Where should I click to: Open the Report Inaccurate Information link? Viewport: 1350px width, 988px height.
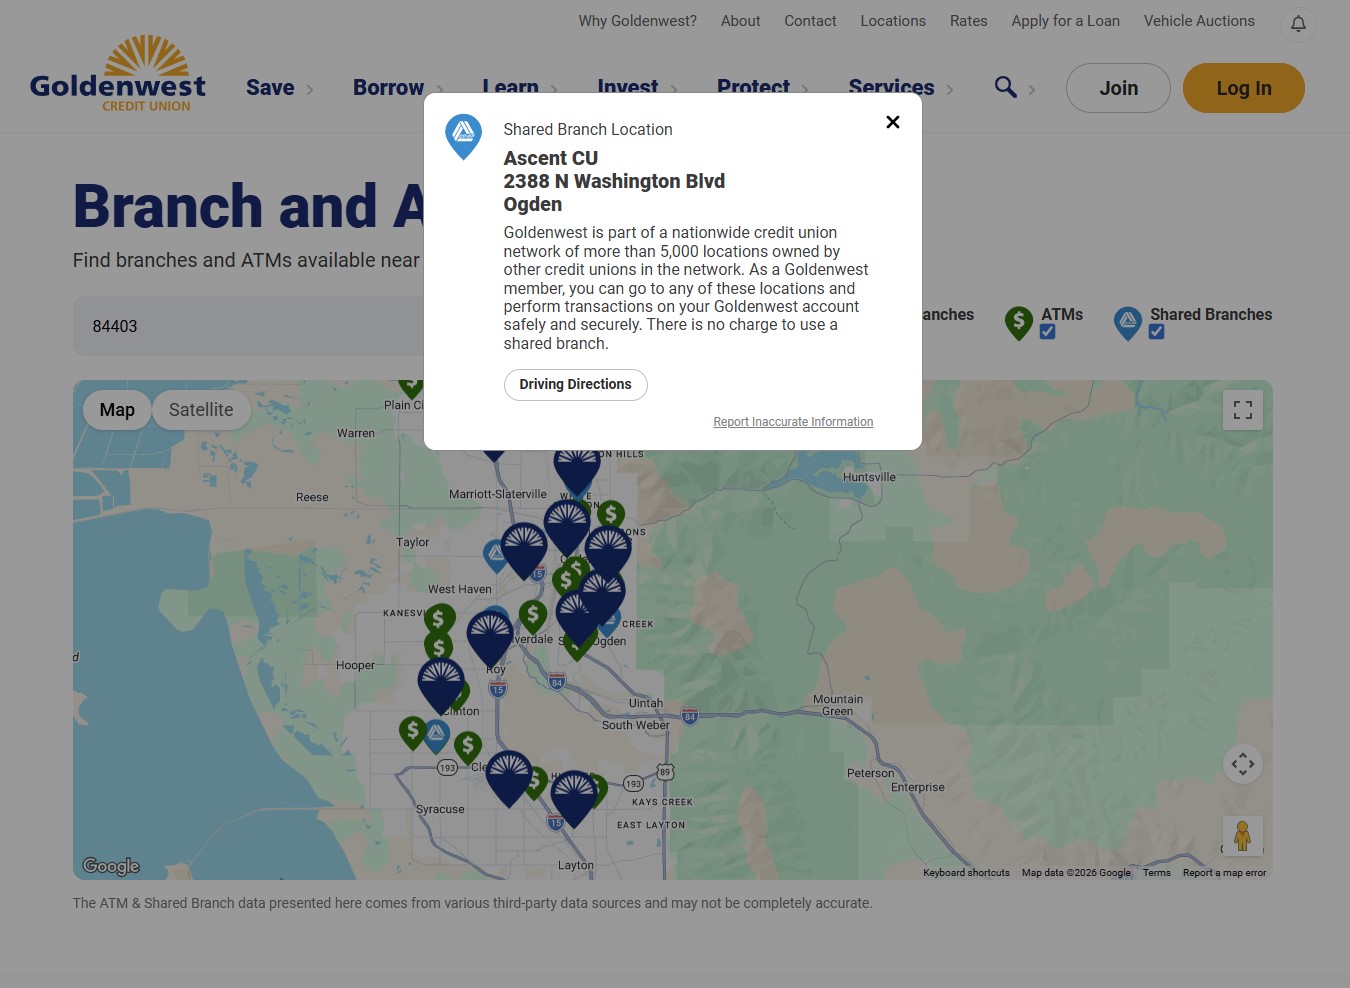pos(793,421)
